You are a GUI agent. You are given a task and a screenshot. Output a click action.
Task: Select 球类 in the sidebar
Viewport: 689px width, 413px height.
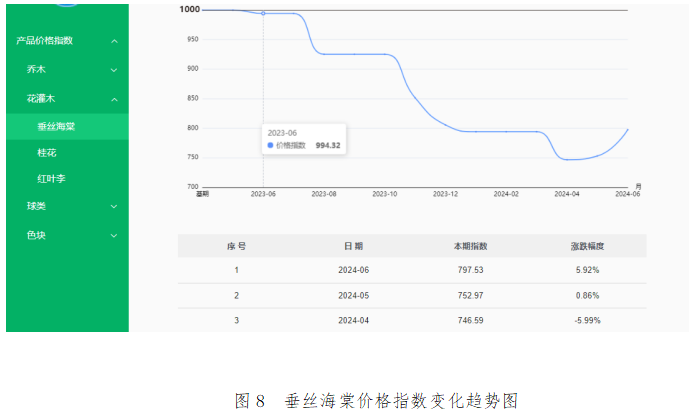pos(36,206)
